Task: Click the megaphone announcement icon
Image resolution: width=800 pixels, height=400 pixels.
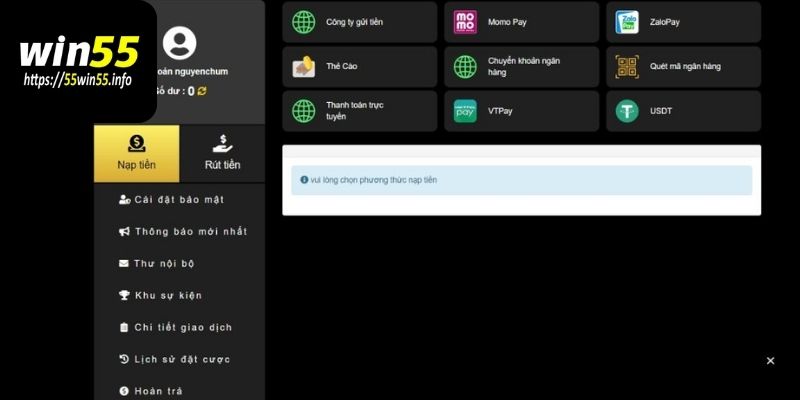Action: (124, 232)
